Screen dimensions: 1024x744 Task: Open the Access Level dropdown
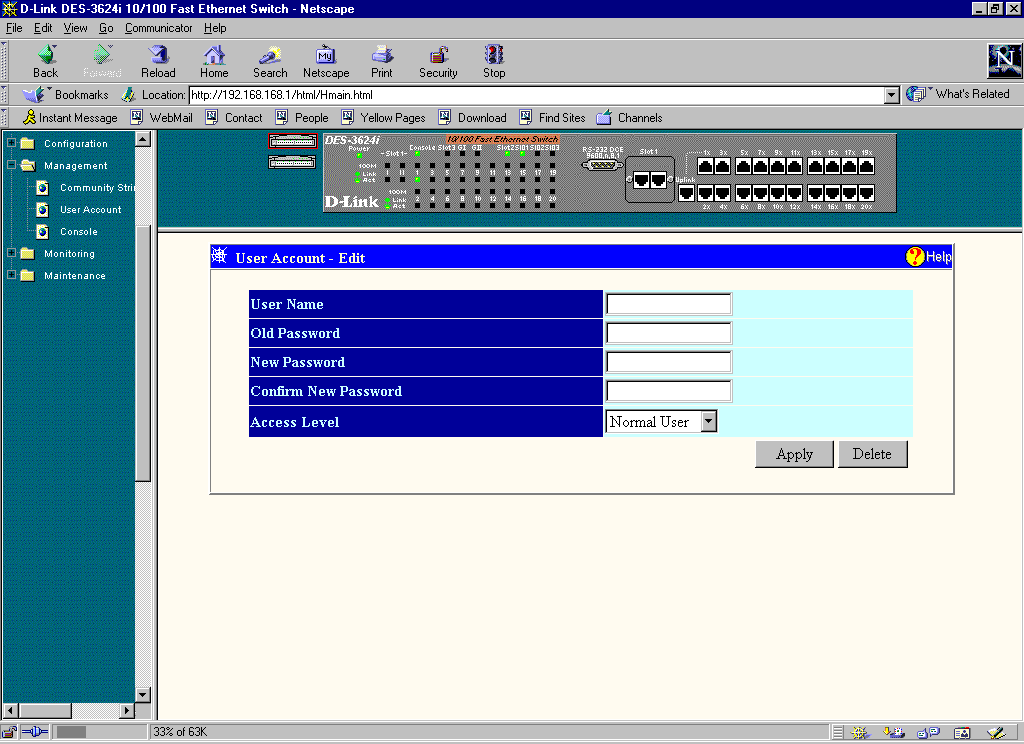pos(709,422)
